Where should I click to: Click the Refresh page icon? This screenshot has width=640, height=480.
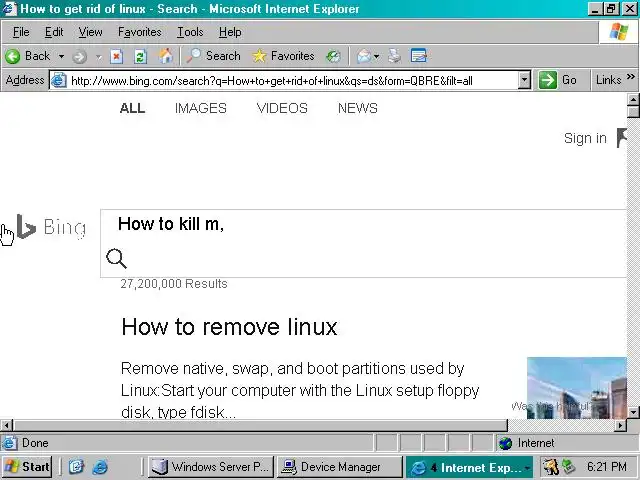(x=140, y=56)
